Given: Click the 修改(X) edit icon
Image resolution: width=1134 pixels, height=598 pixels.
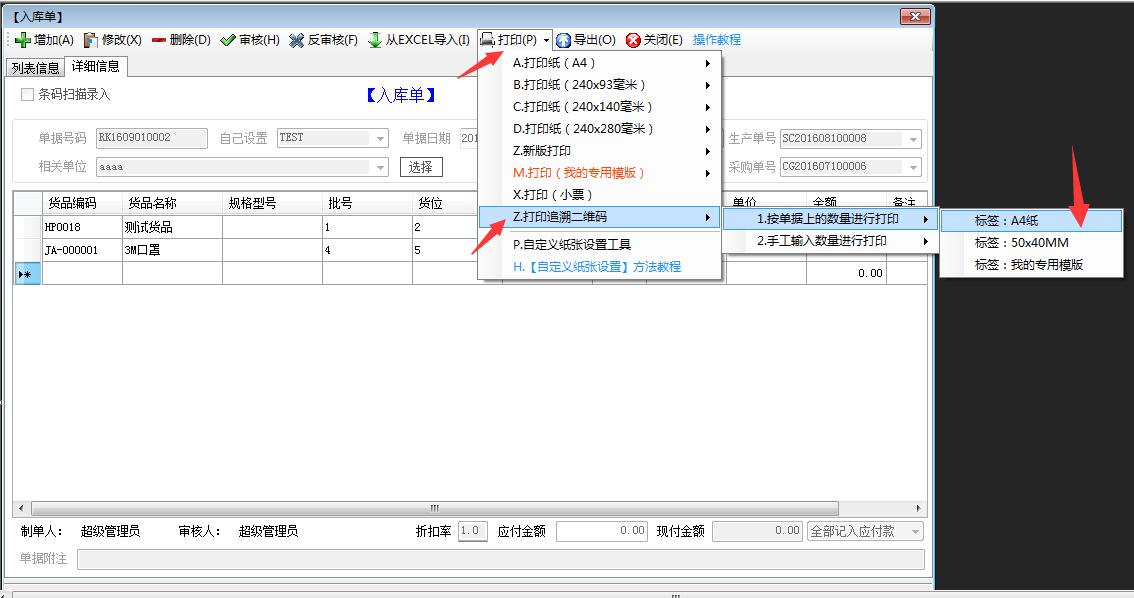Looking at the screenshot, I should [91, 40].
